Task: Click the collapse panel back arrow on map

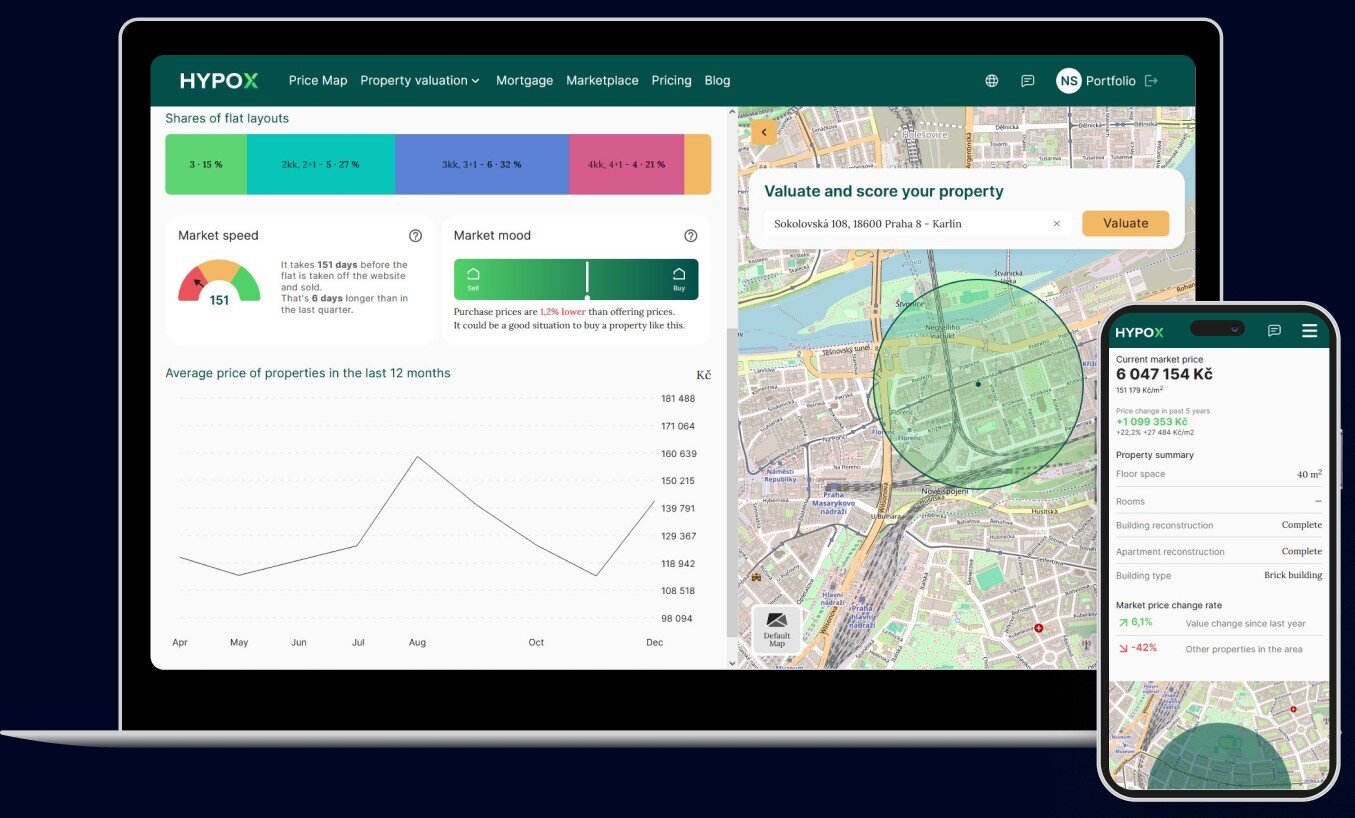Action: pyautogui.click(x=764, y=132)
